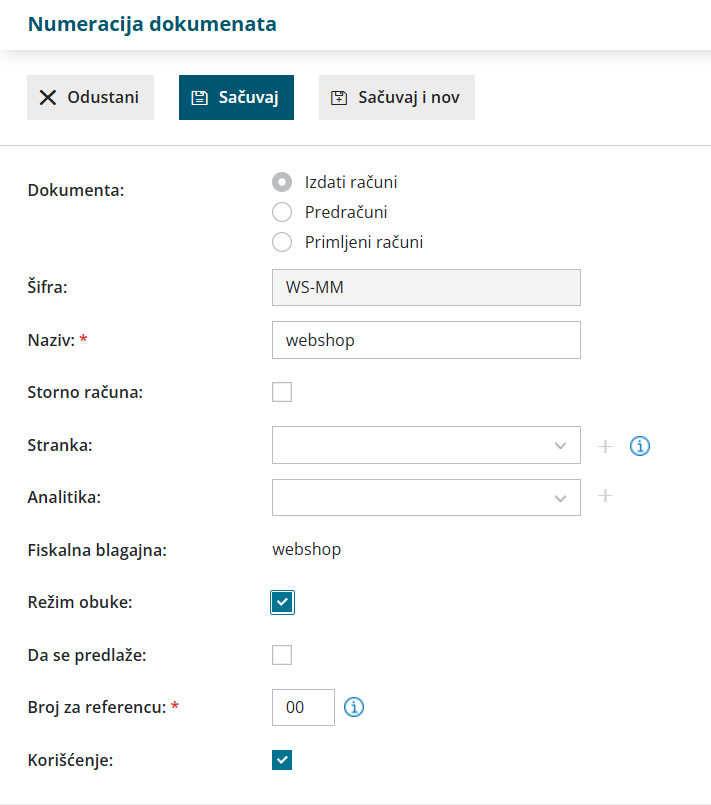
Task: Click the info icon next to Stranka
Action: (x=640, y=446)
